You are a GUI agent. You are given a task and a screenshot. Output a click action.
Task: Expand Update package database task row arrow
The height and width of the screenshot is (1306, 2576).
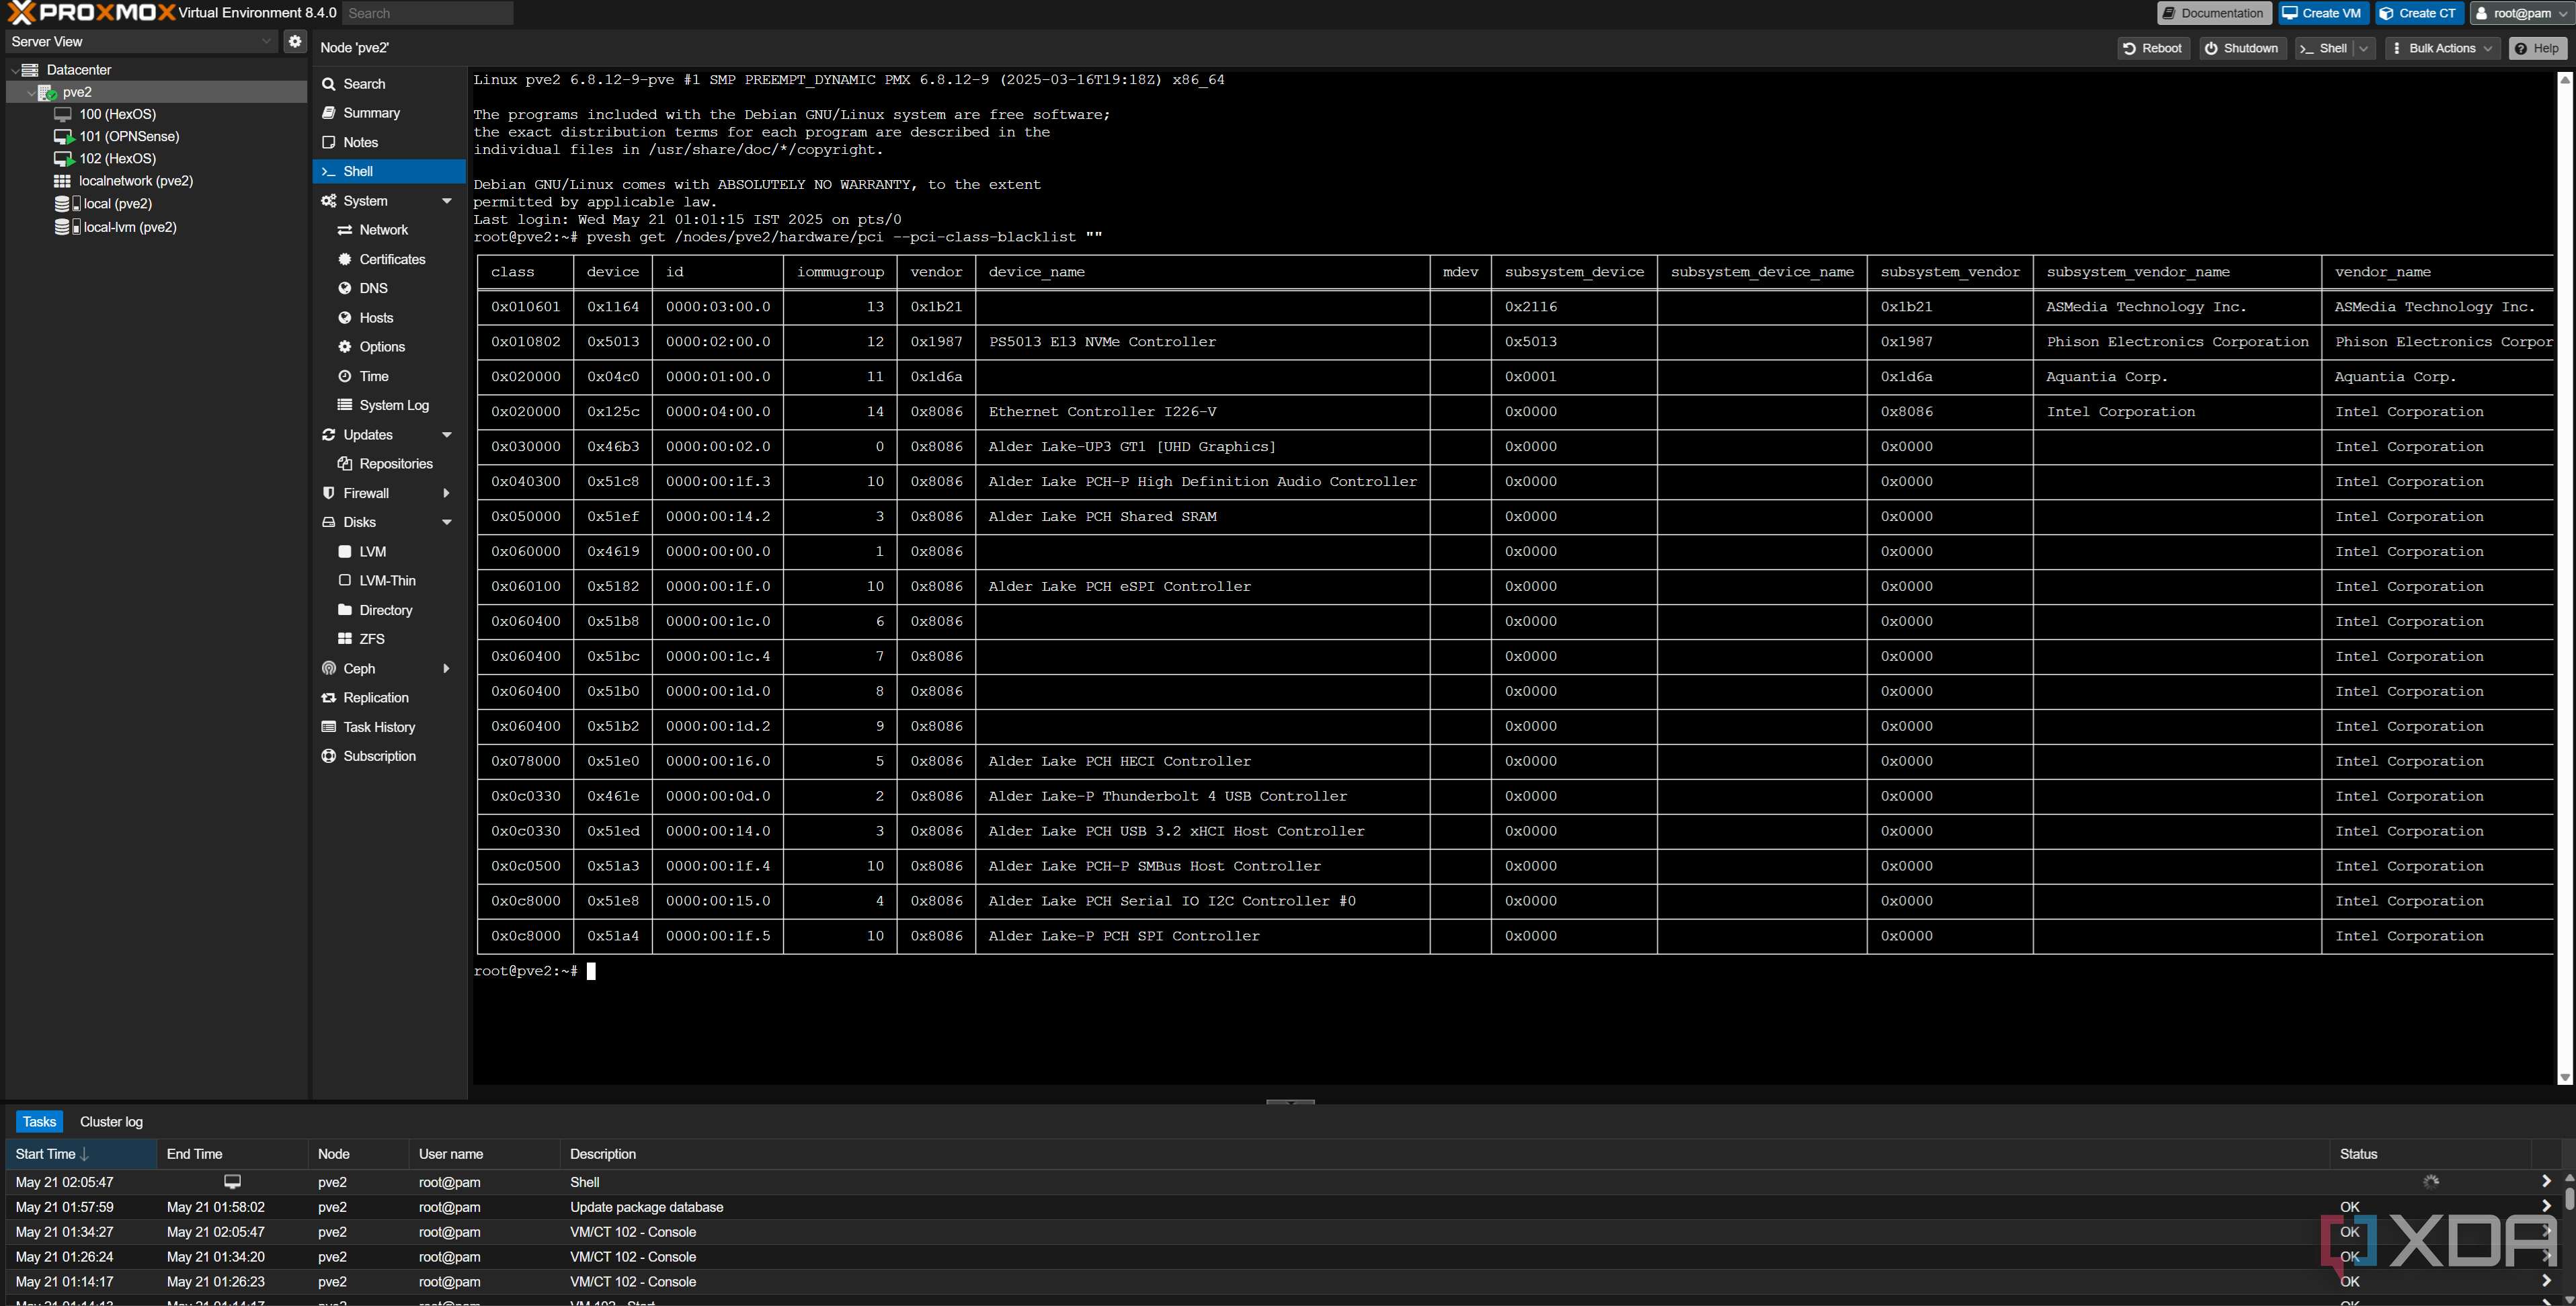(2546, 1206)
